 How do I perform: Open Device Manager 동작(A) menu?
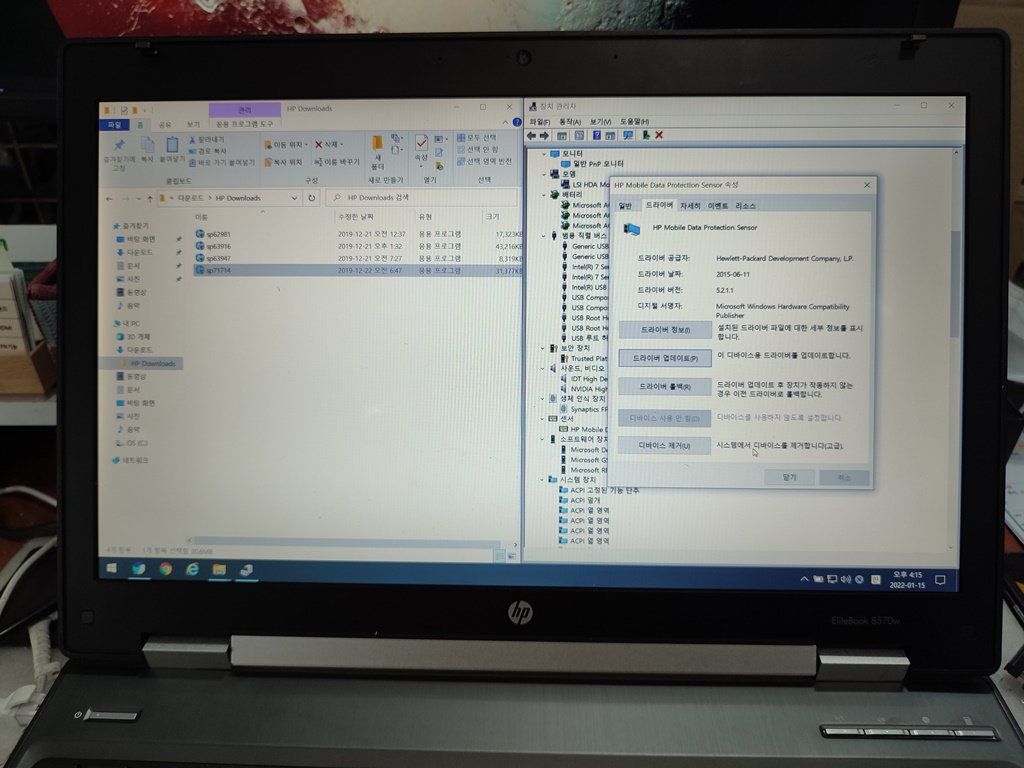[569, 121]
